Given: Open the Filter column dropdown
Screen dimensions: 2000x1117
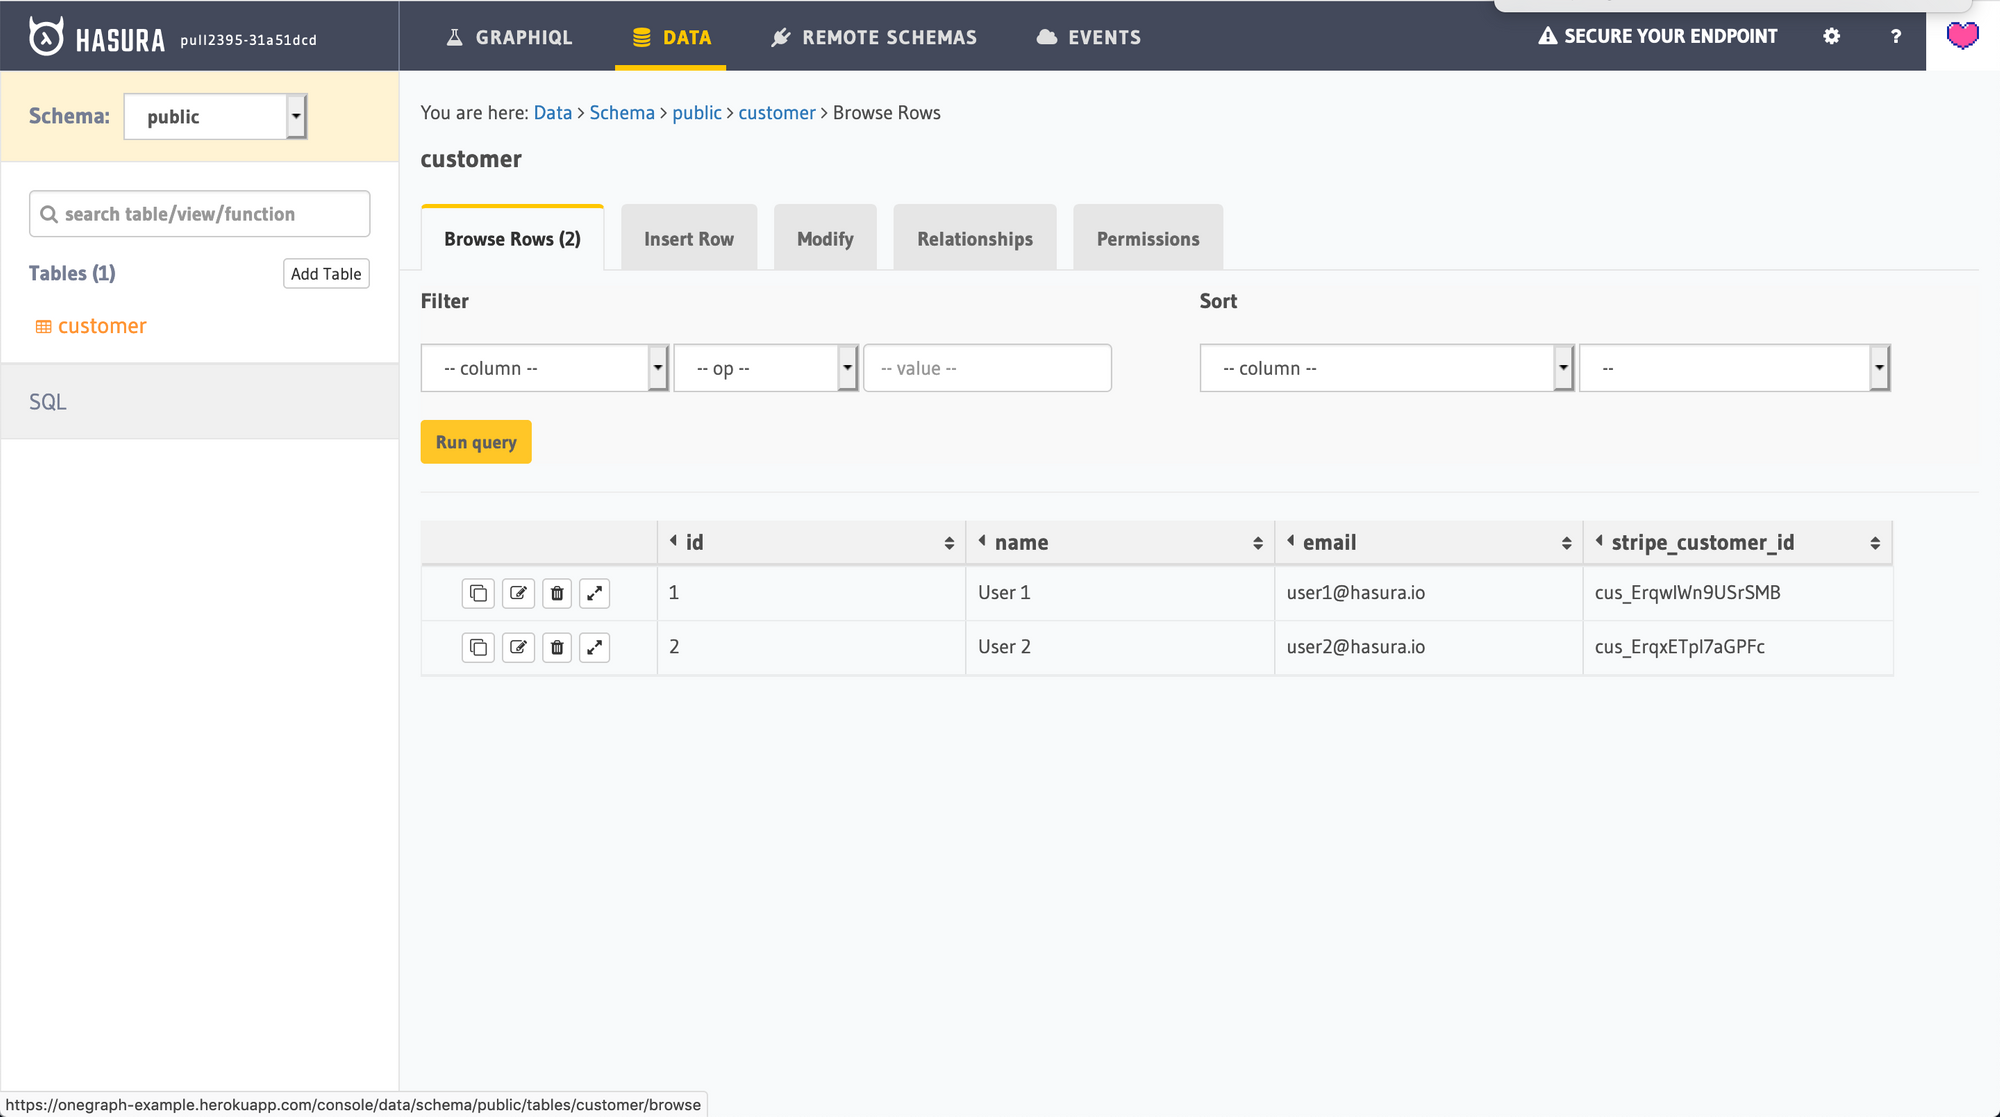Looking at the screenshot, I should point(544,368).
